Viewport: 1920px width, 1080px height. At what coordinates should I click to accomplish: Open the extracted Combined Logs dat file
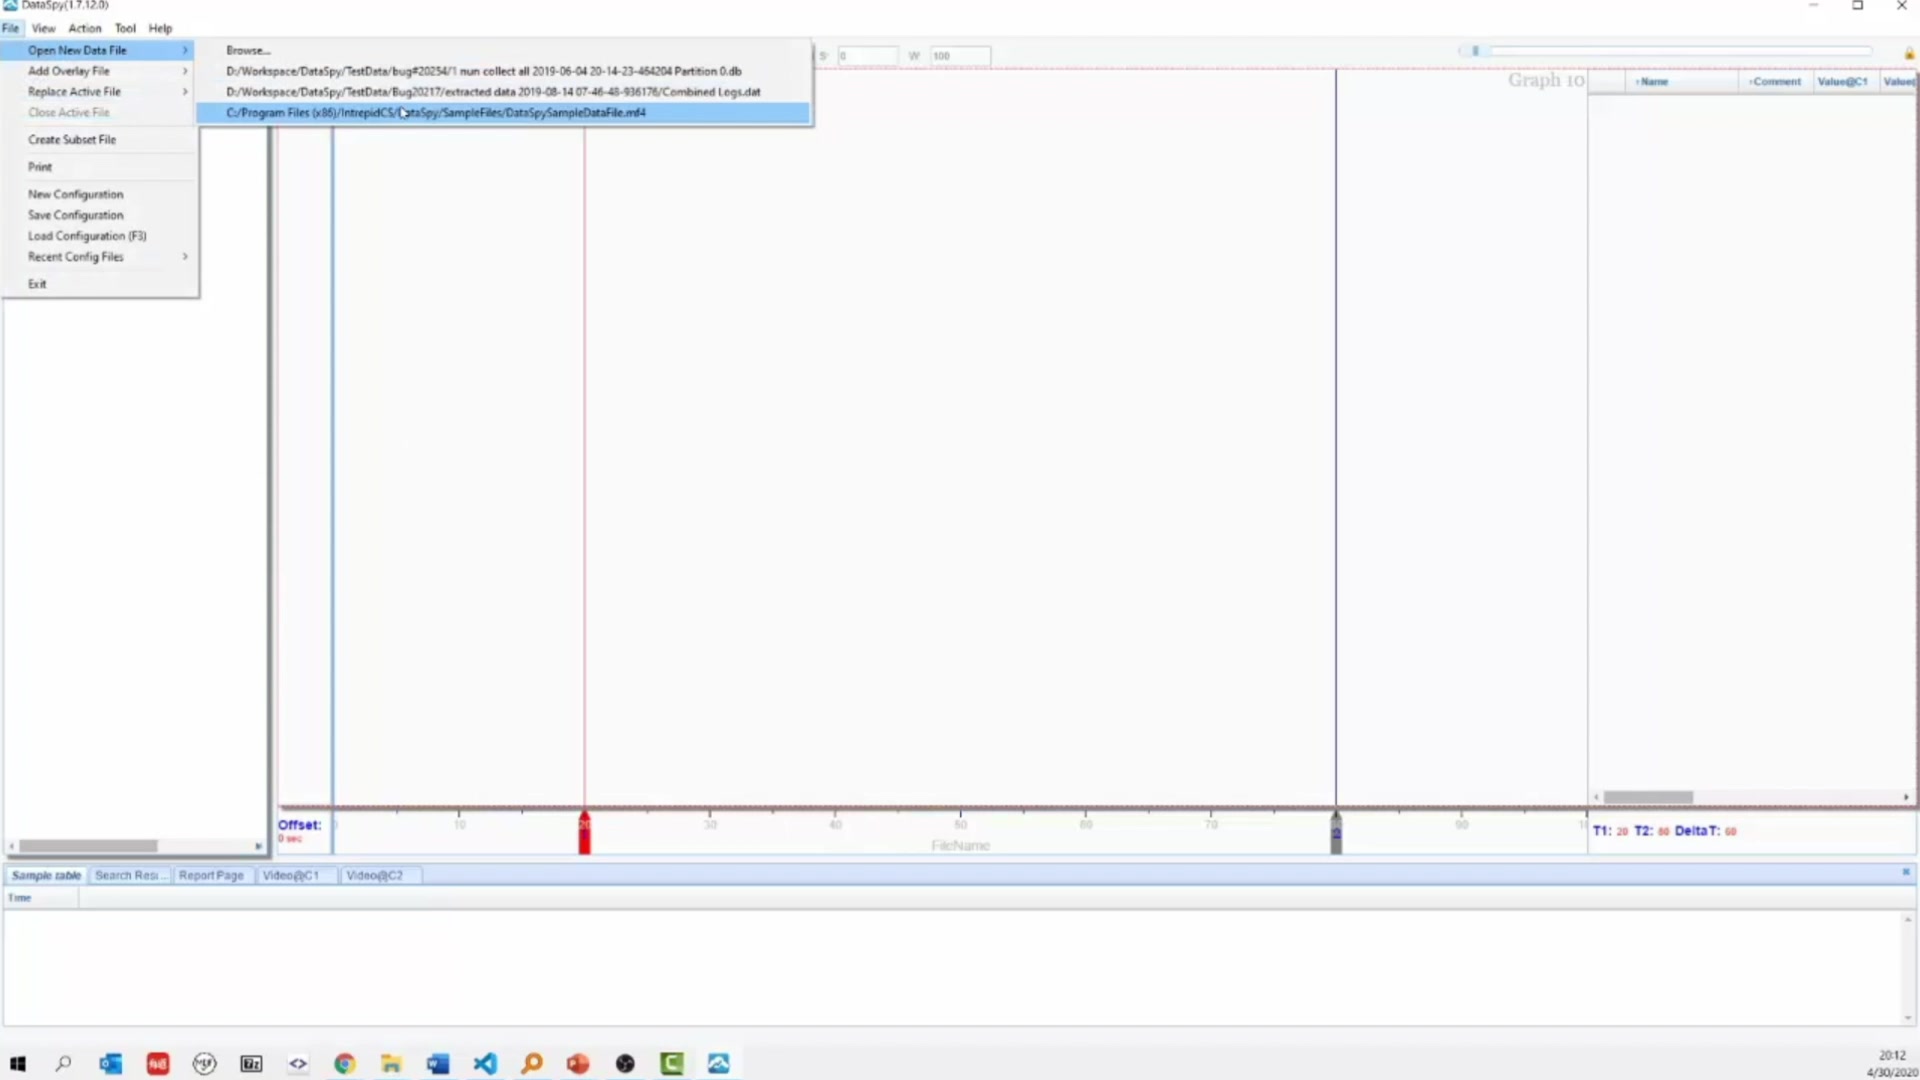[493, 91]
